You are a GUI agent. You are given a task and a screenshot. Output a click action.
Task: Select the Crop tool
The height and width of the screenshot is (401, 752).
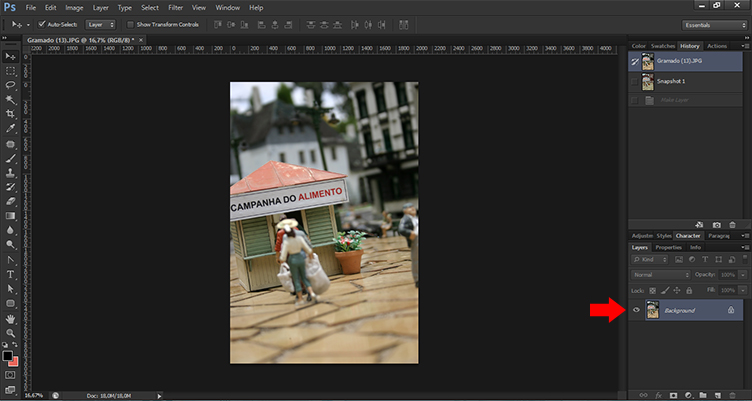pyautogui.click(x=10, y=114)
